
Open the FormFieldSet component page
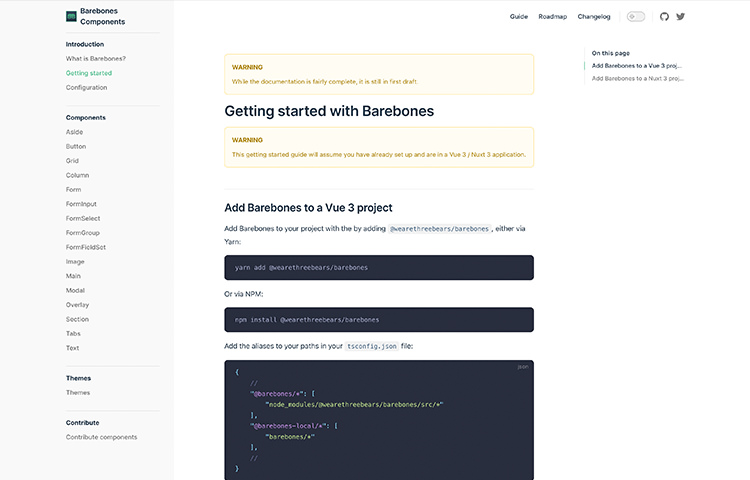coord(86,247)
